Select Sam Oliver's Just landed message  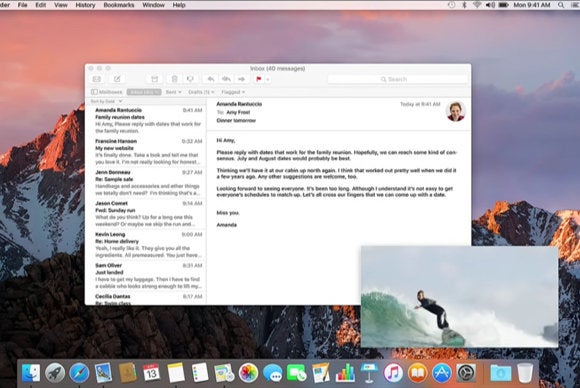tap(148, 276)
